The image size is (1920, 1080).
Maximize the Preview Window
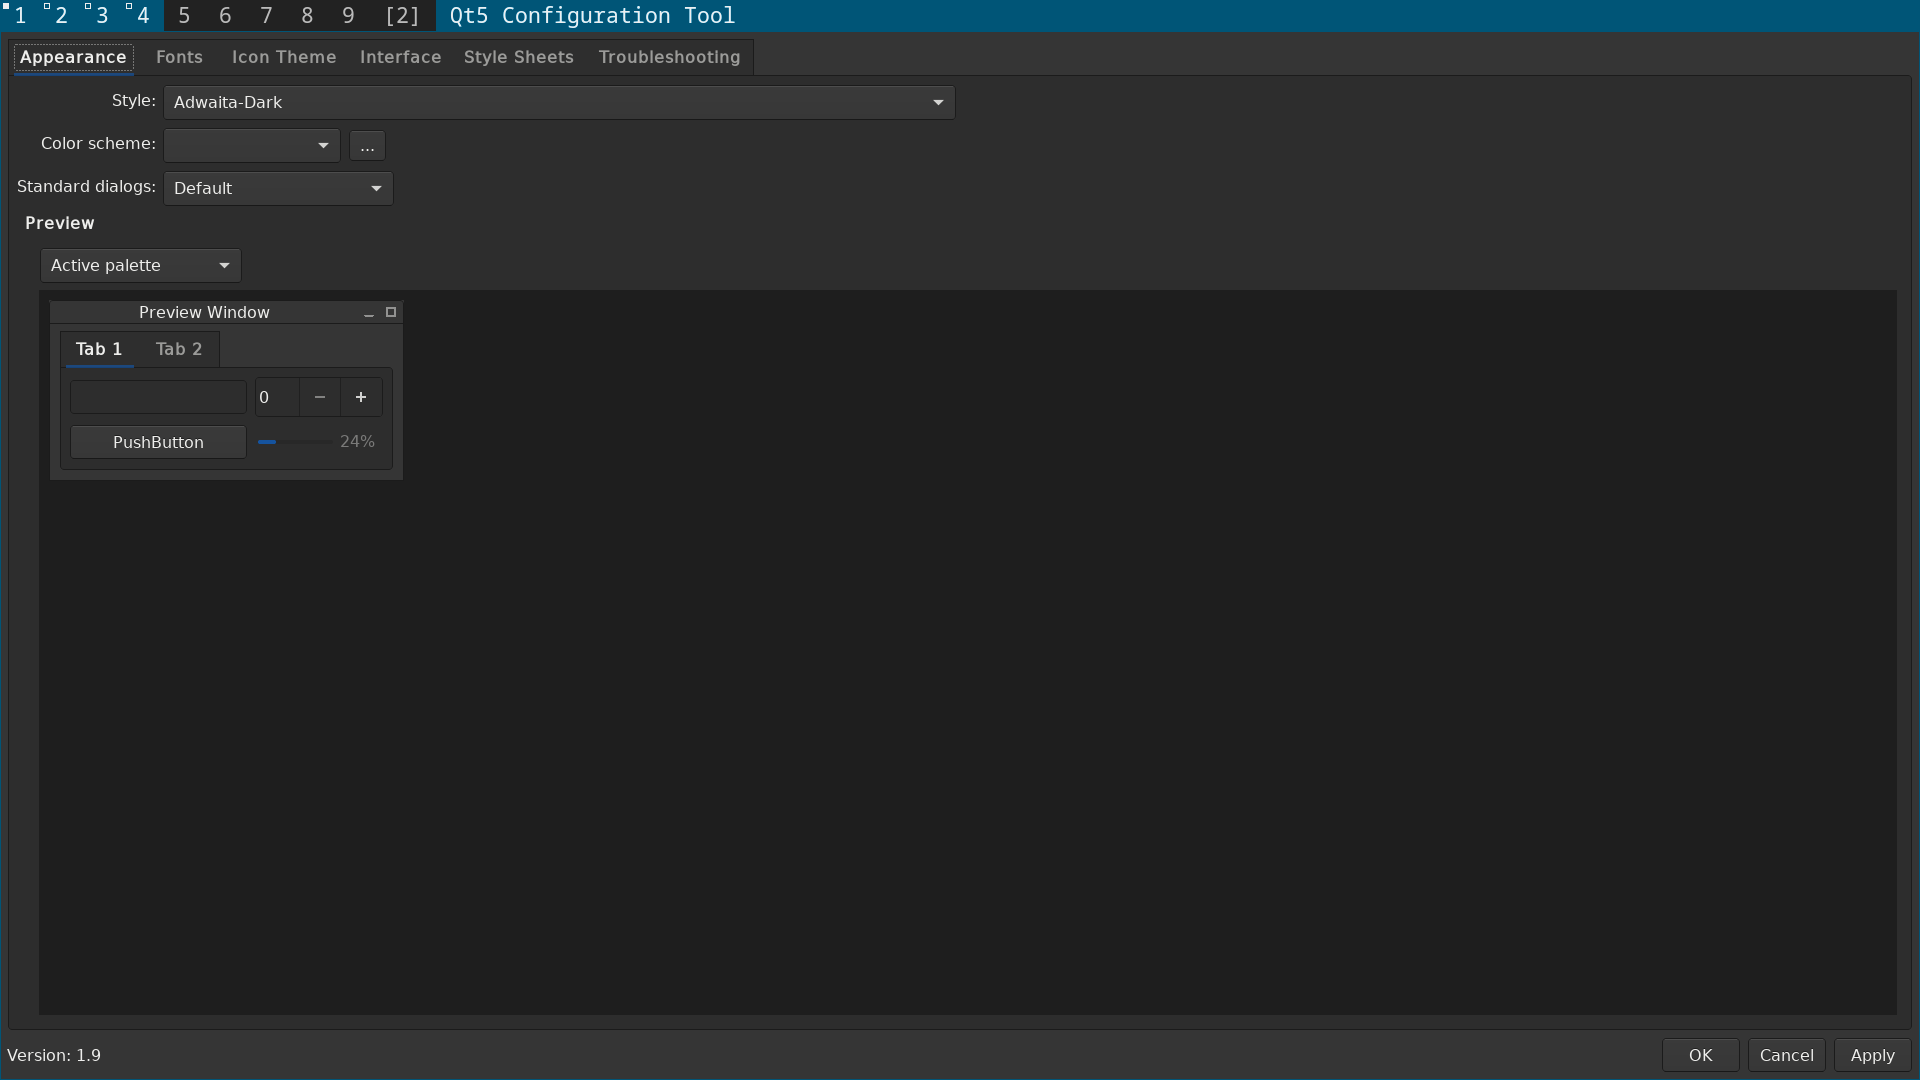391,312
